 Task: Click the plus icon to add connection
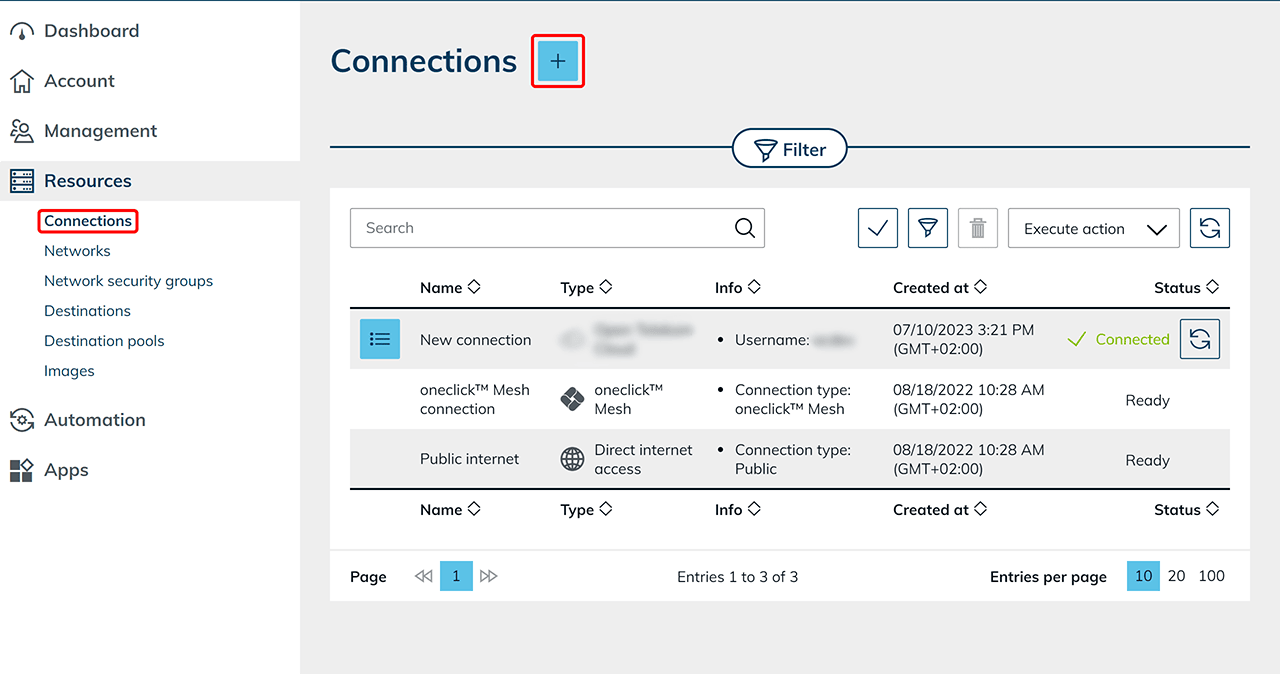557,61
